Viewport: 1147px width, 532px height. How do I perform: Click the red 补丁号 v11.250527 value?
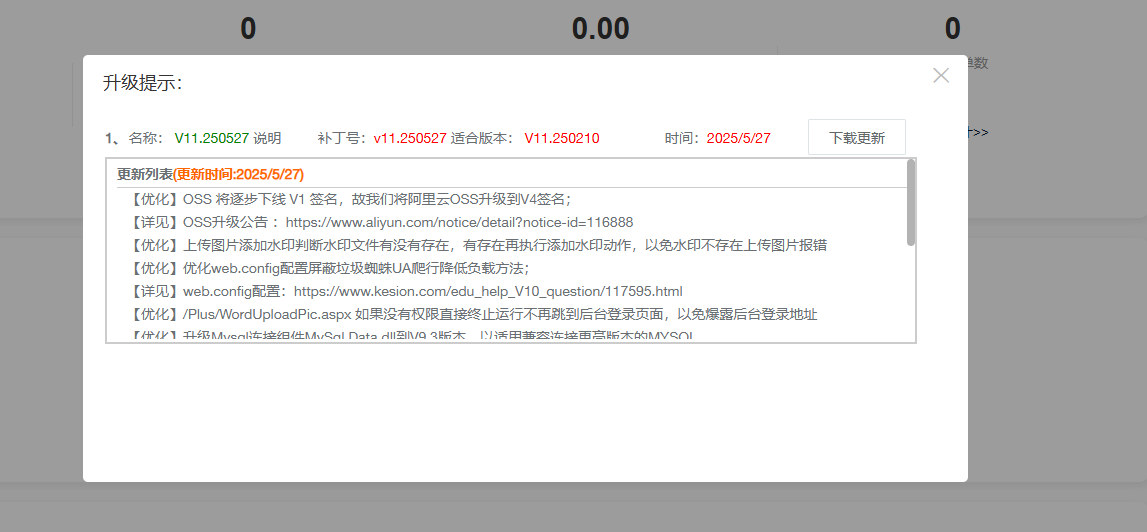tap(410, 138)
